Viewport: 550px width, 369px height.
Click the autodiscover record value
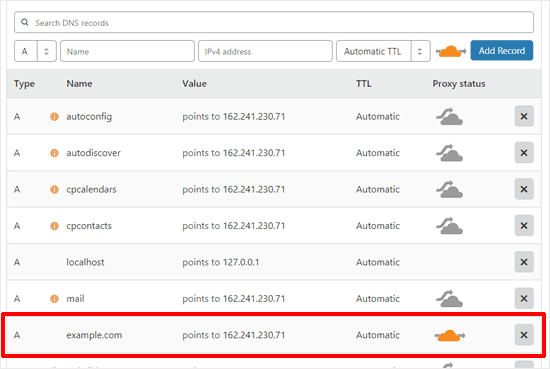click(234, 153)
